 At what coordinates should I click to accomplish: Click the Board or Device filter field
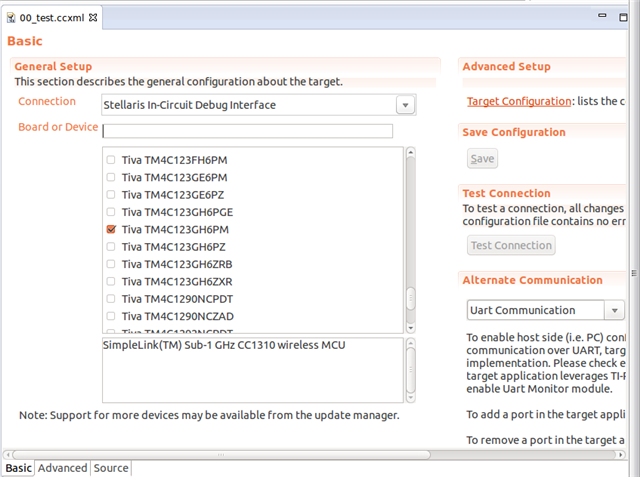click(x=247, y=131)
